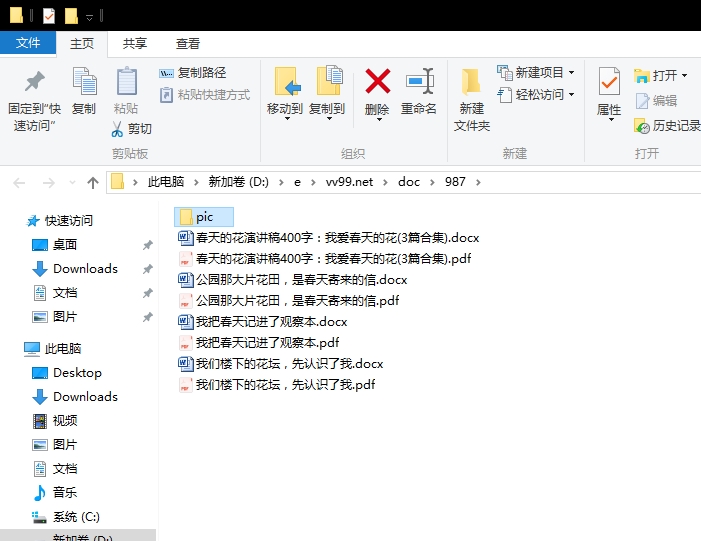
Task: Create New folder (新建文件夹)
Action: (472, 100)
